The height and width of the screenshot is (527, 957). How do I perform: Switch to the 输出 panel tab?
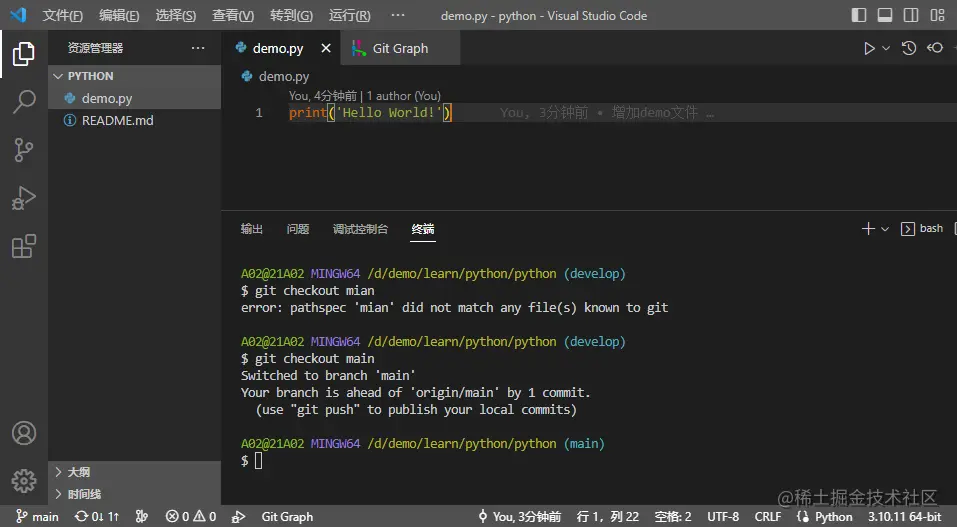pyautogui.click(x=251, y=229)
